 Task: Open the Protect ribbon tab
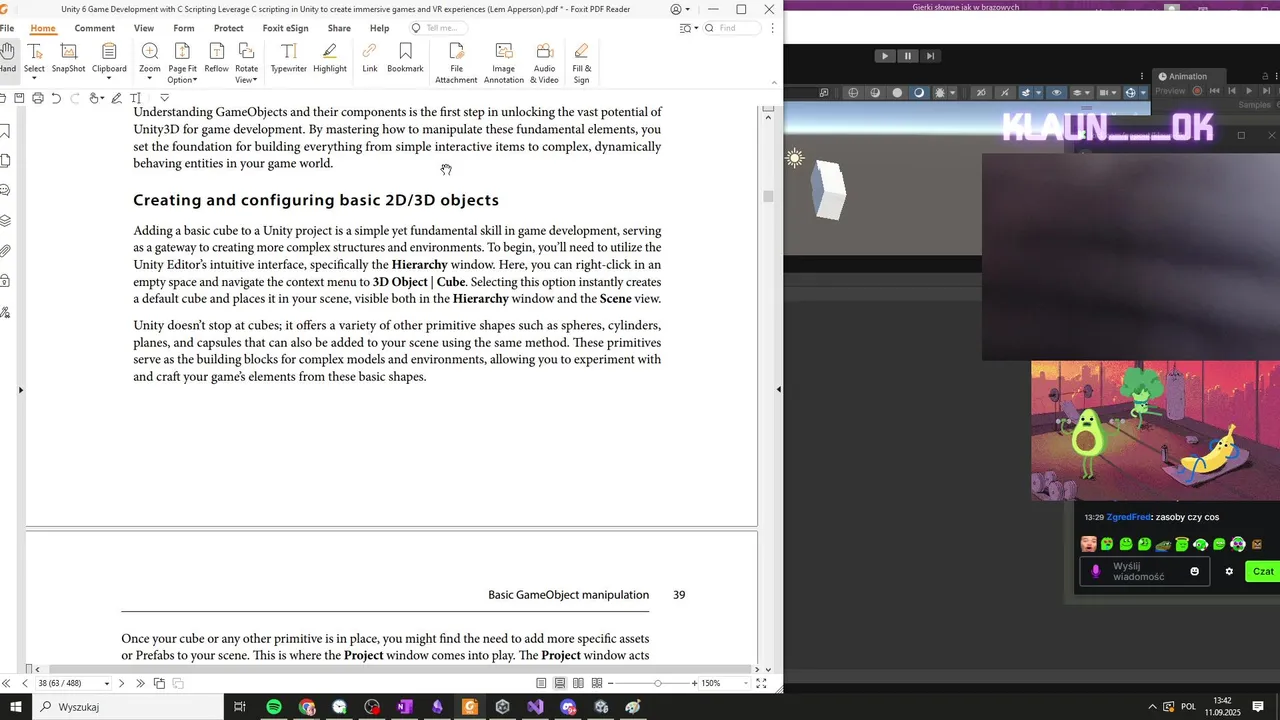pyautogui.click(x=228, y=28)
